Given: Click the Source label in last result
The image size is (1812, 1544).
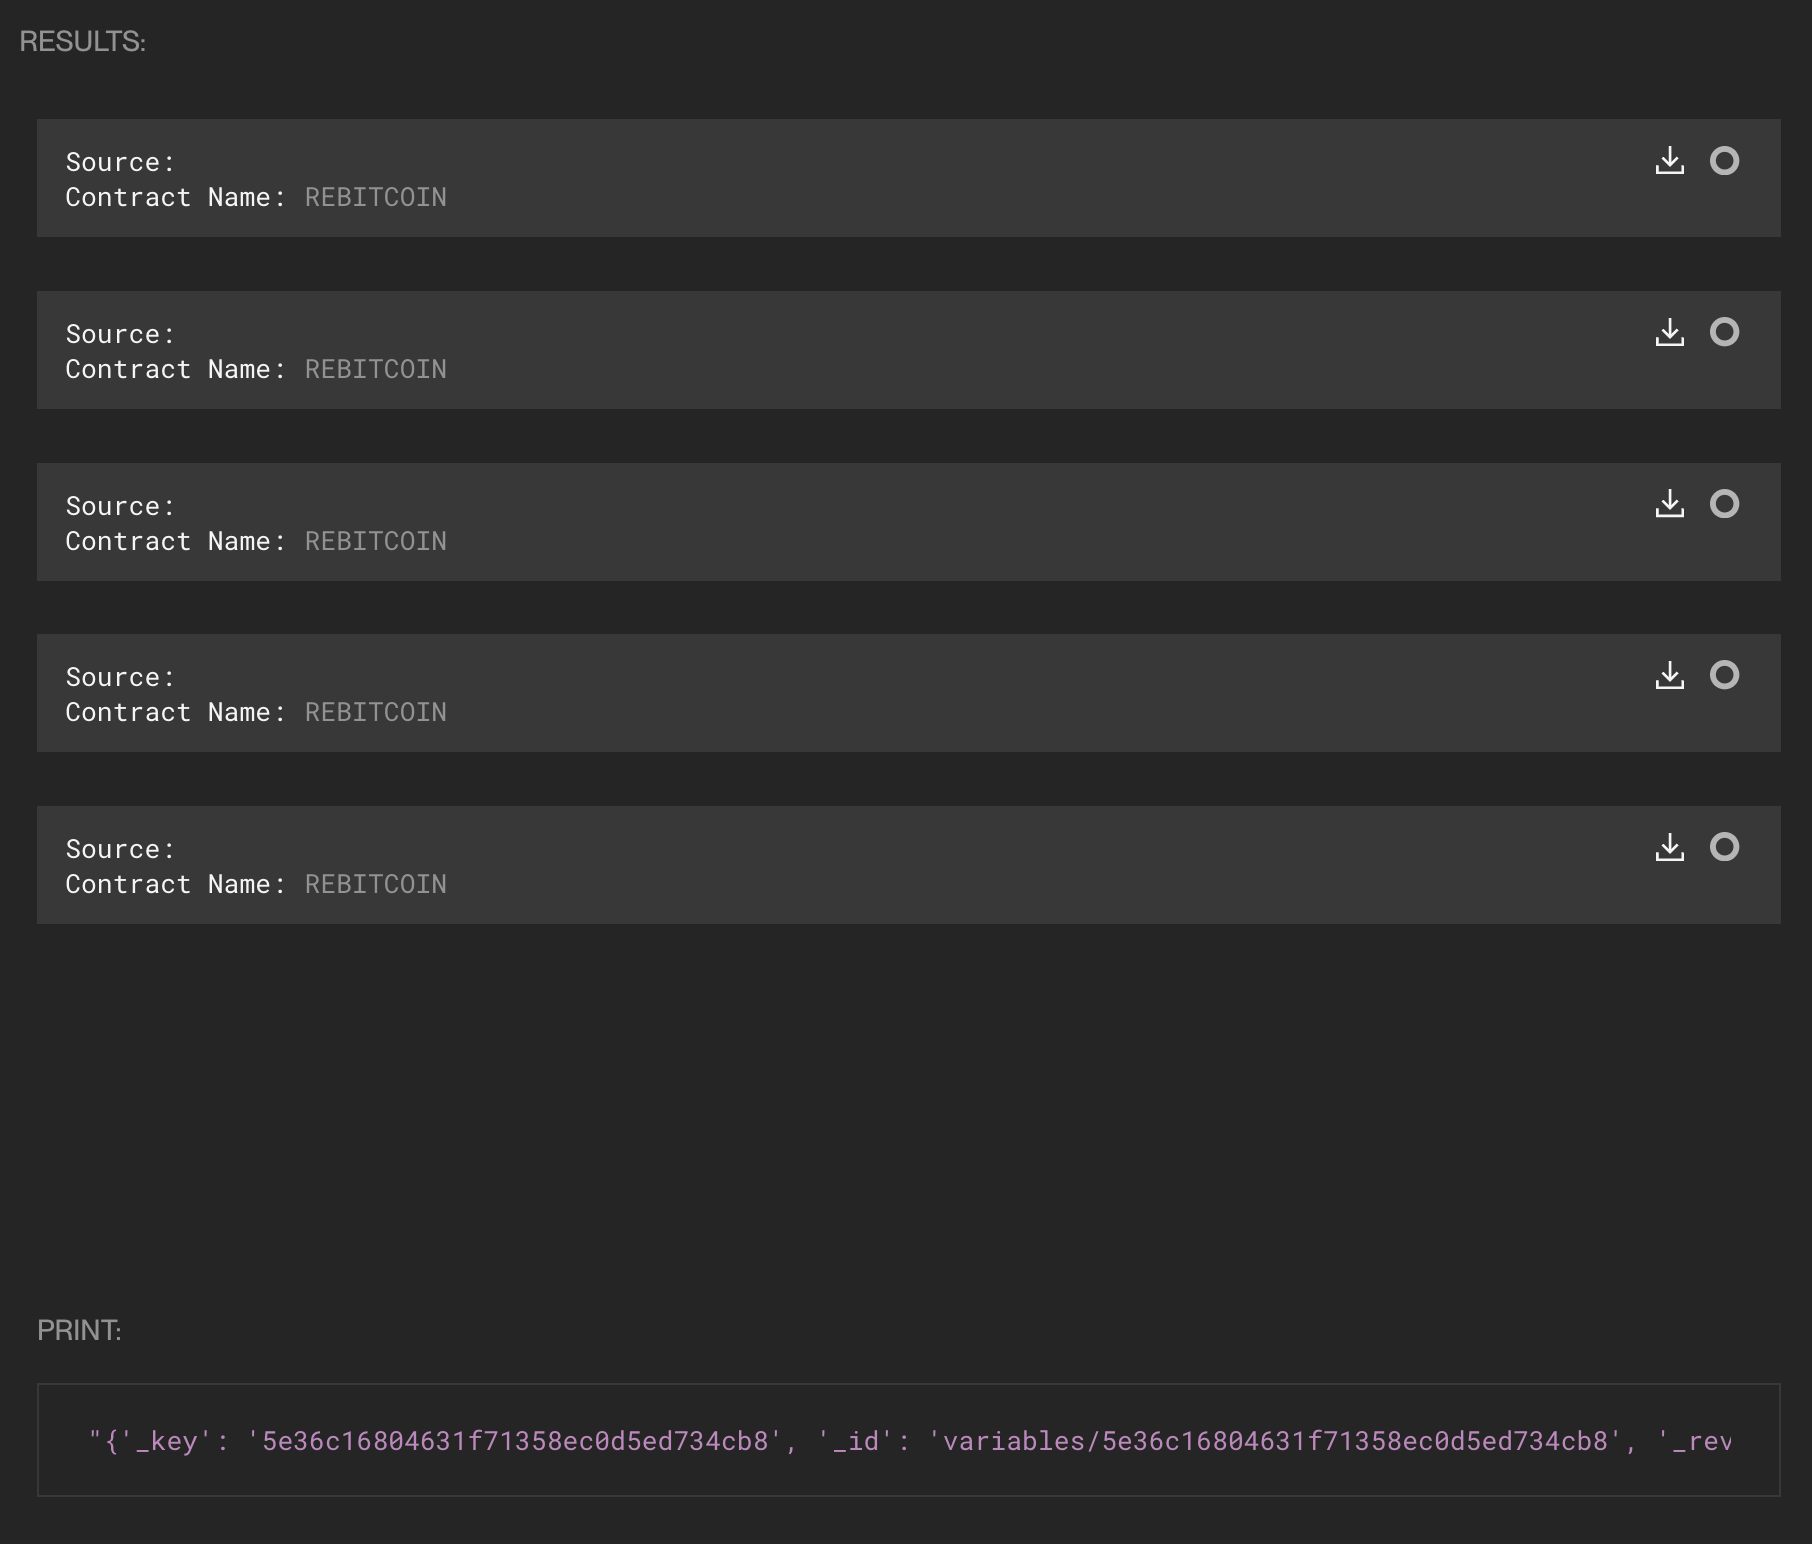Looking at the screenshot, I should click(120, 850).
